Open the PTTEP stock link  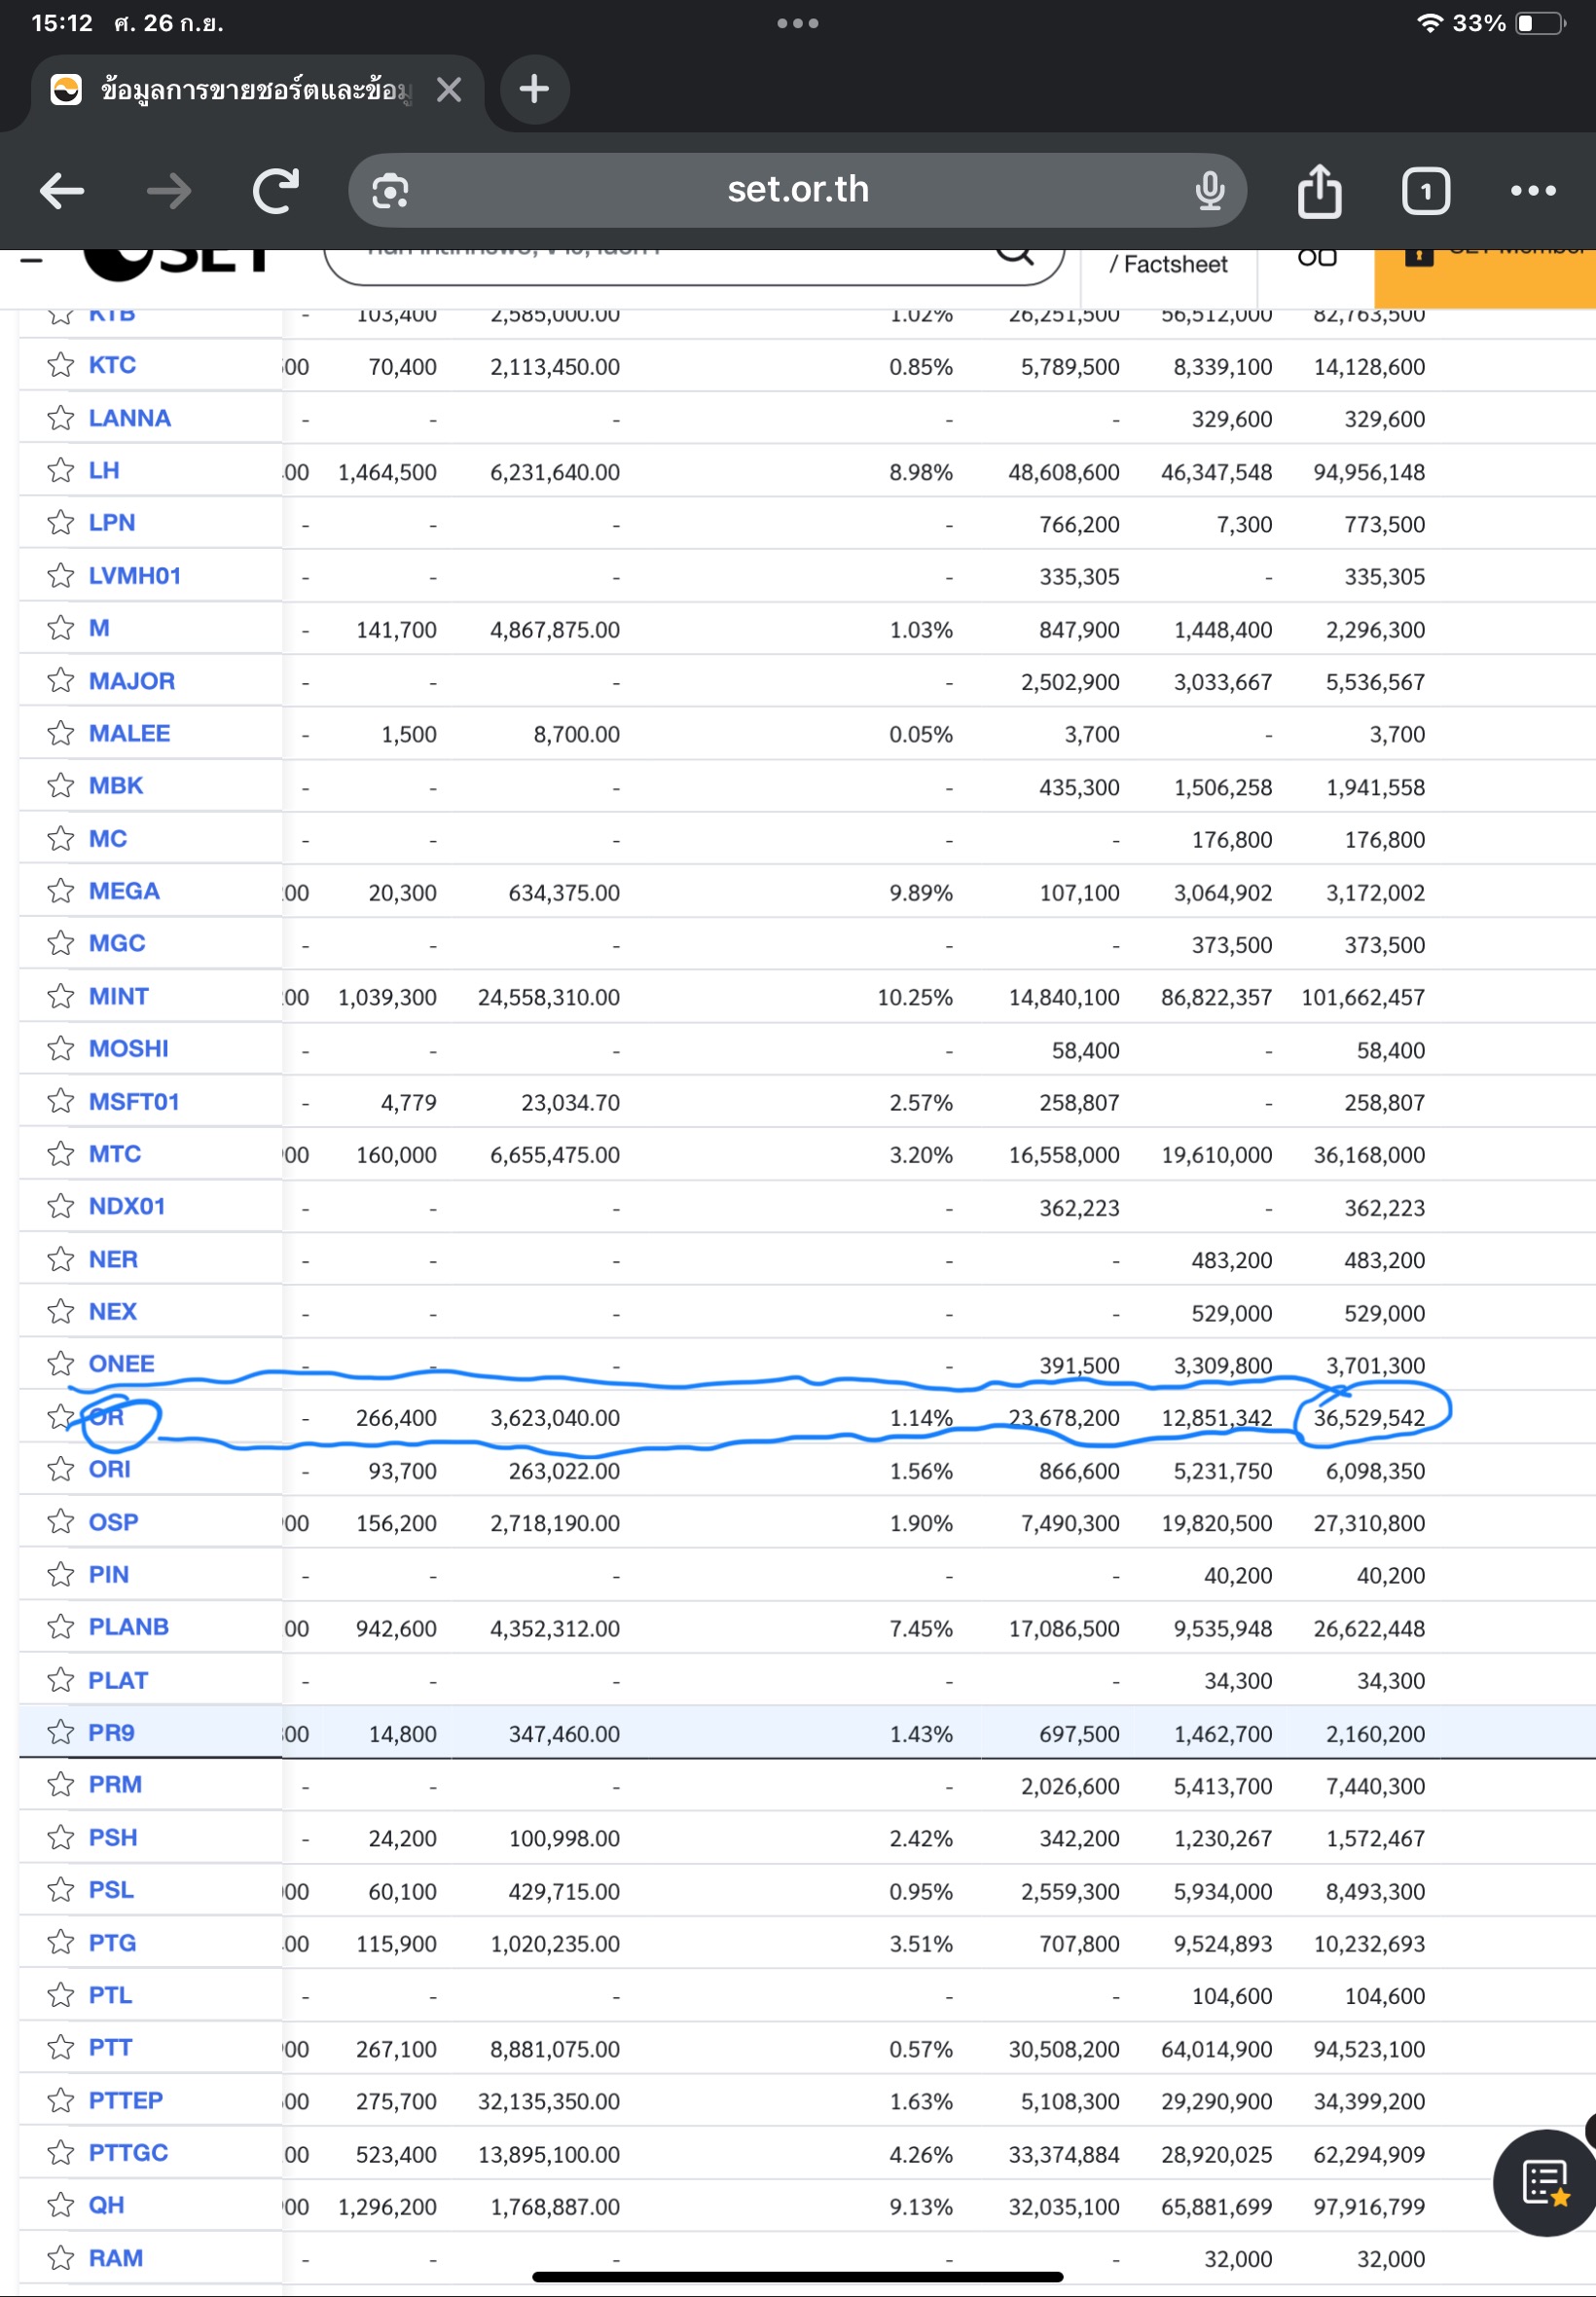(125, 2099)
